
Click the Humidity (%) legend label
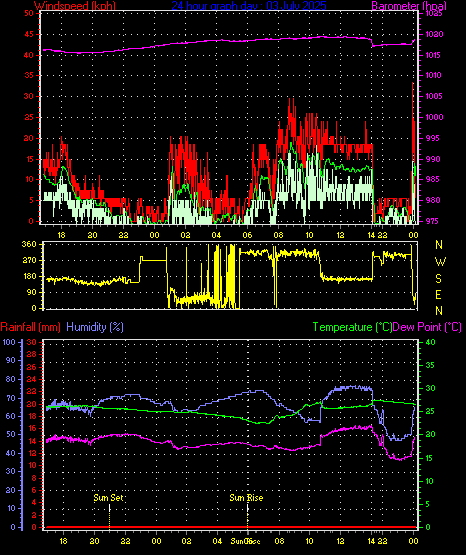[95, 327]
